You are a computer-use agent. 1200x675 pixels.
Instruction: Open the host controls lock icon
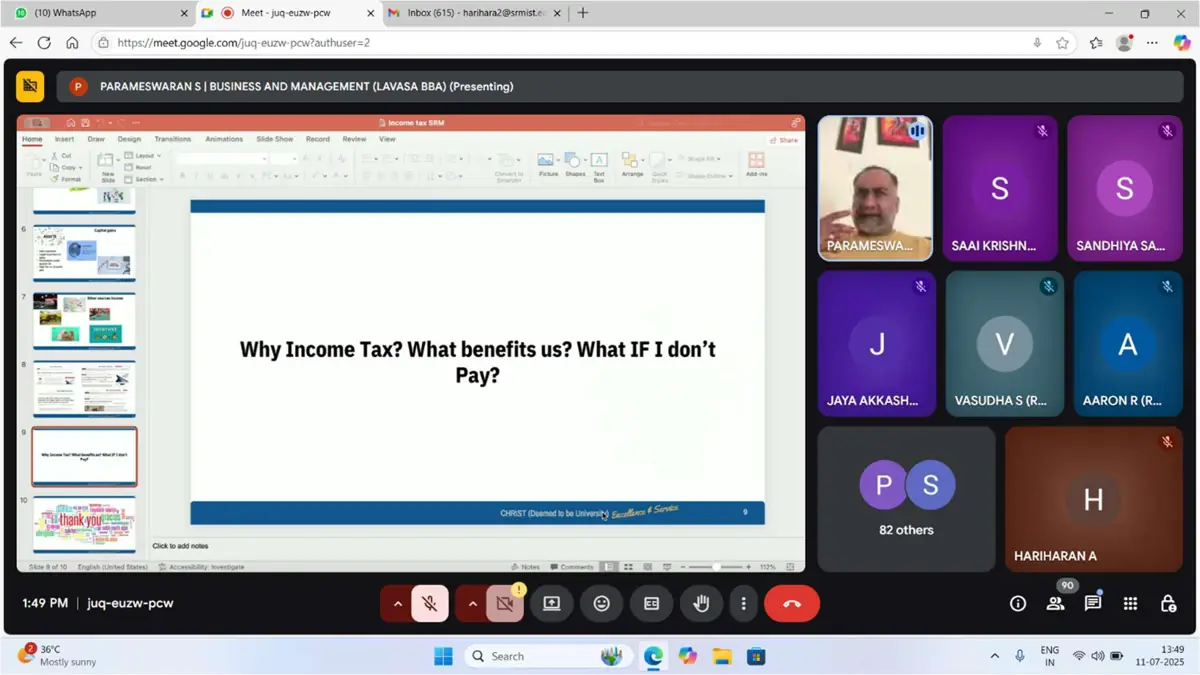point(1168,603)
